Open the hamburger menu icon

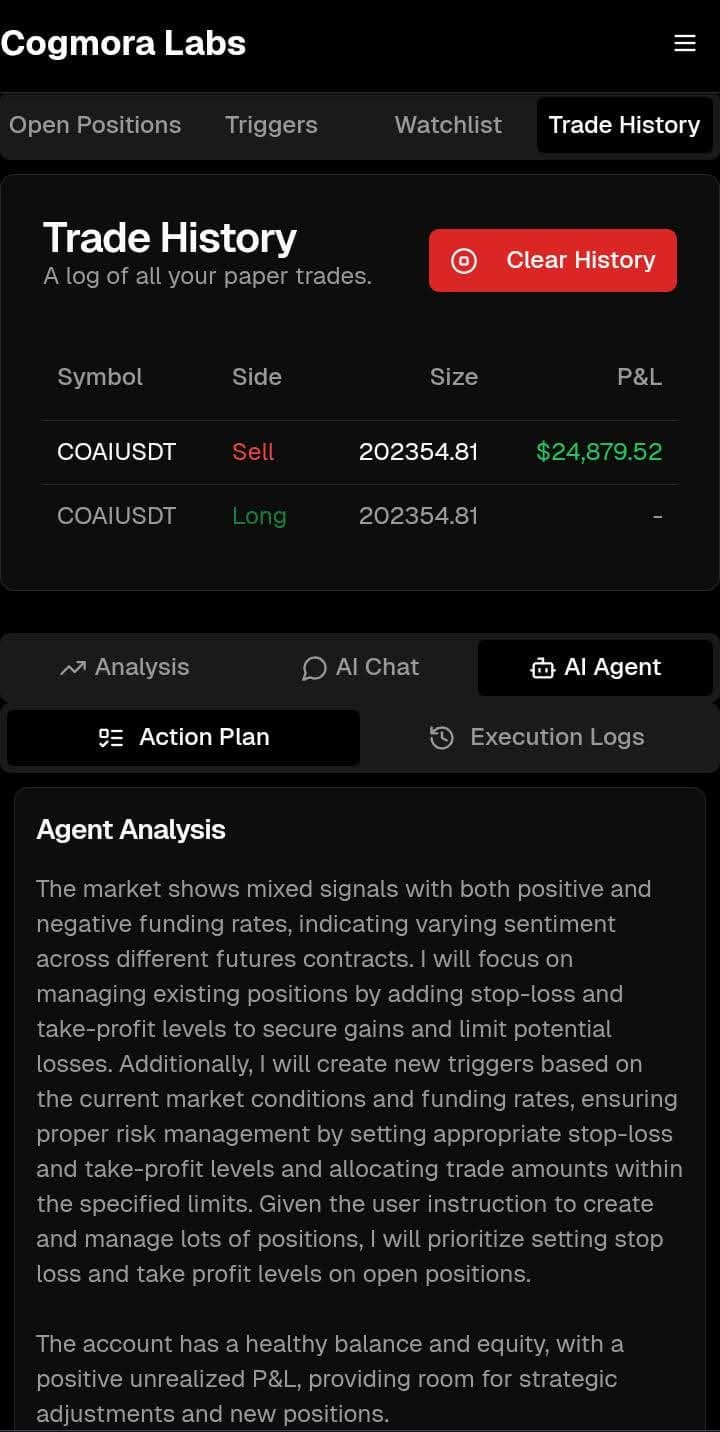coord(685,43)
